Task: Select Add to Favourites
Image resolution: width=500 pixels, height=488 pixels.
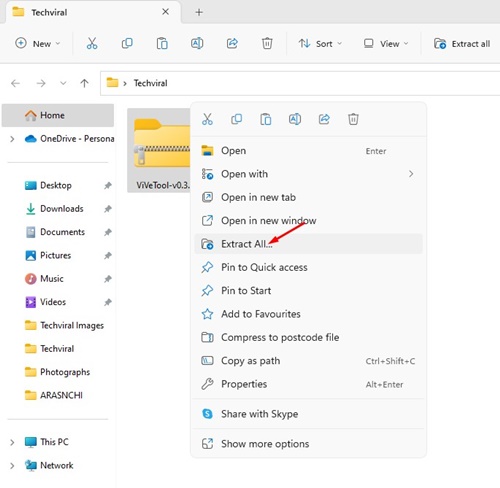Action: (x=308, y=314)
